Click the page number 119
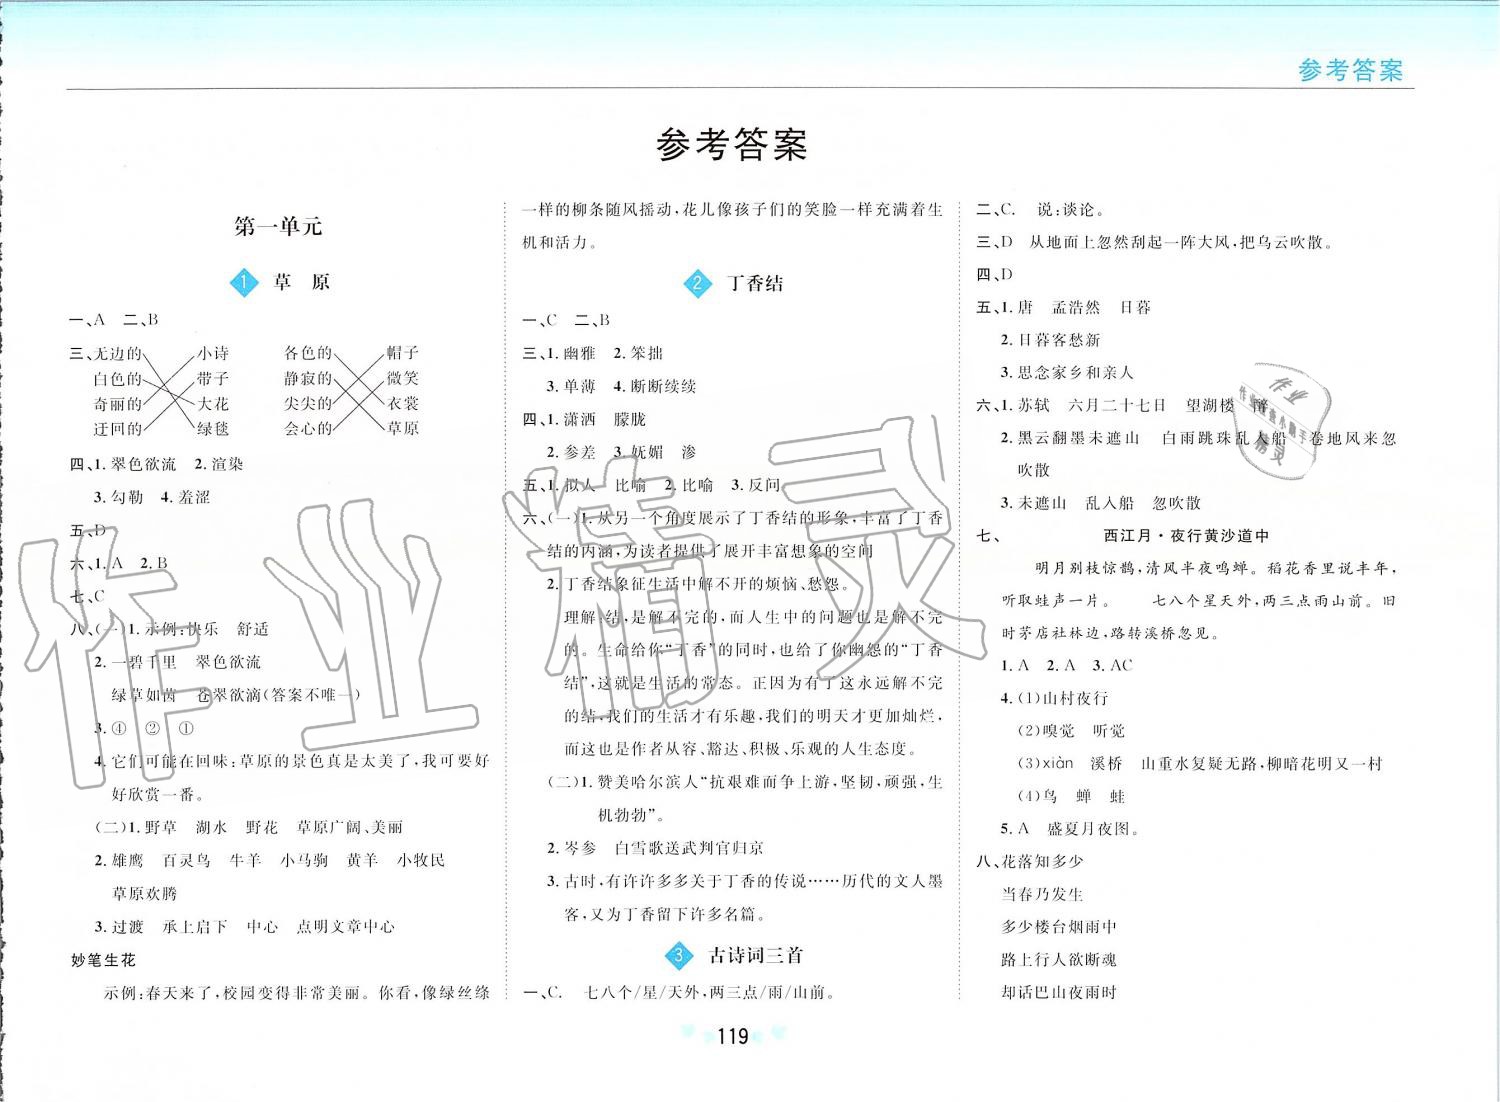 733,1036
